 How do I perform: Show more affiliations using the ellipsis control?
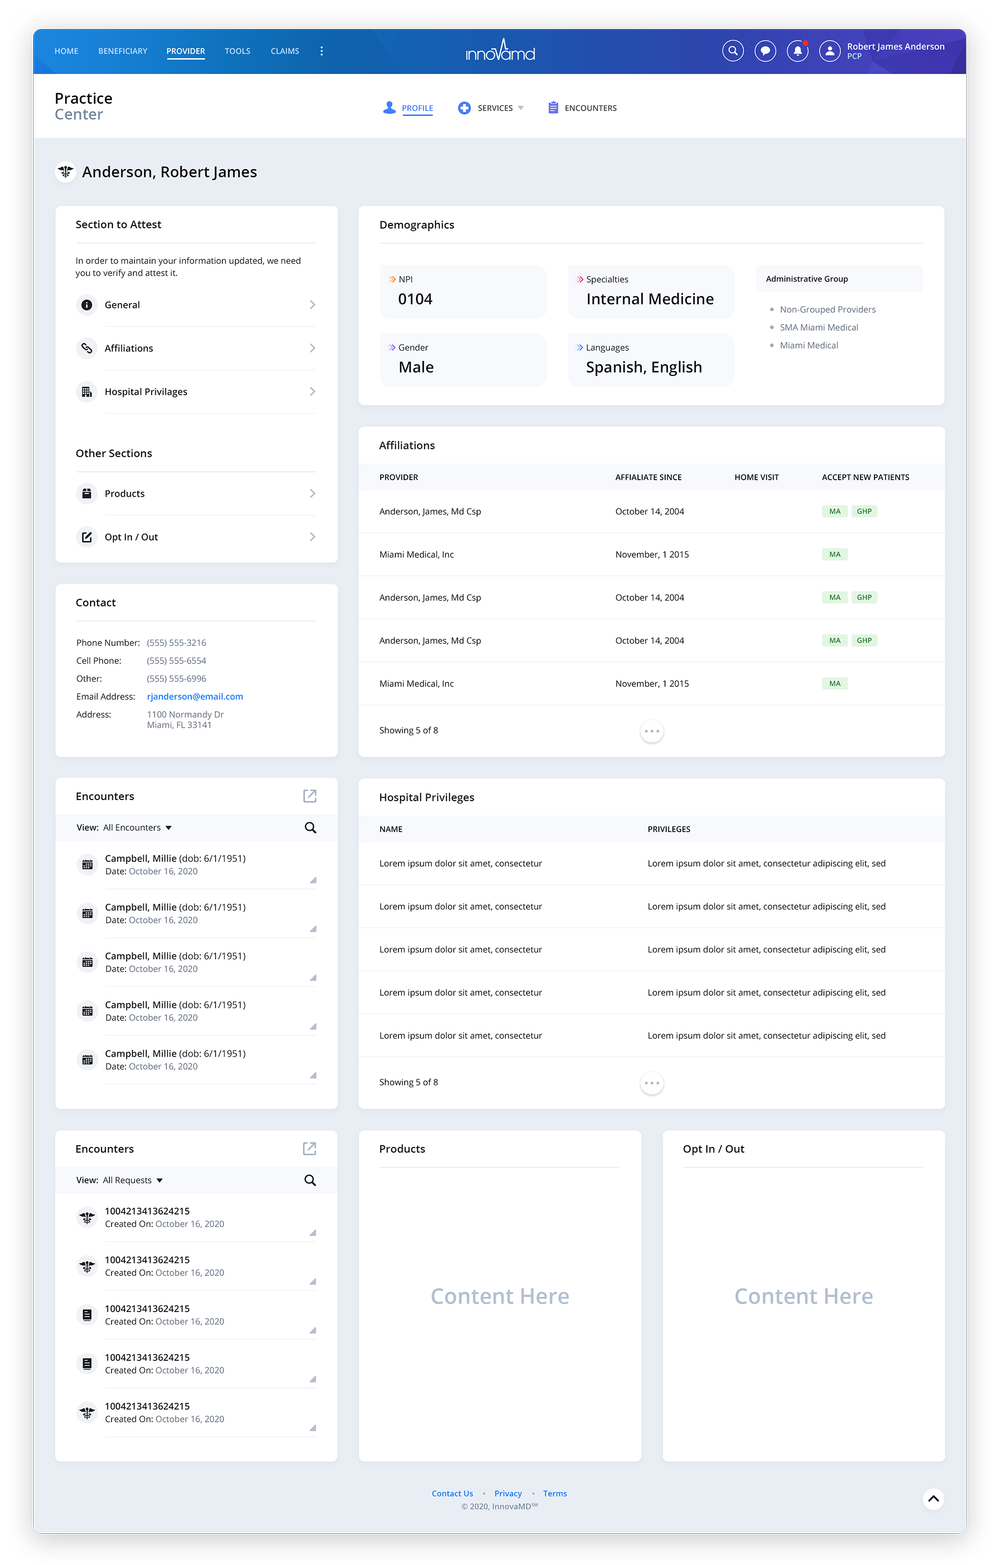coord(652,731)
